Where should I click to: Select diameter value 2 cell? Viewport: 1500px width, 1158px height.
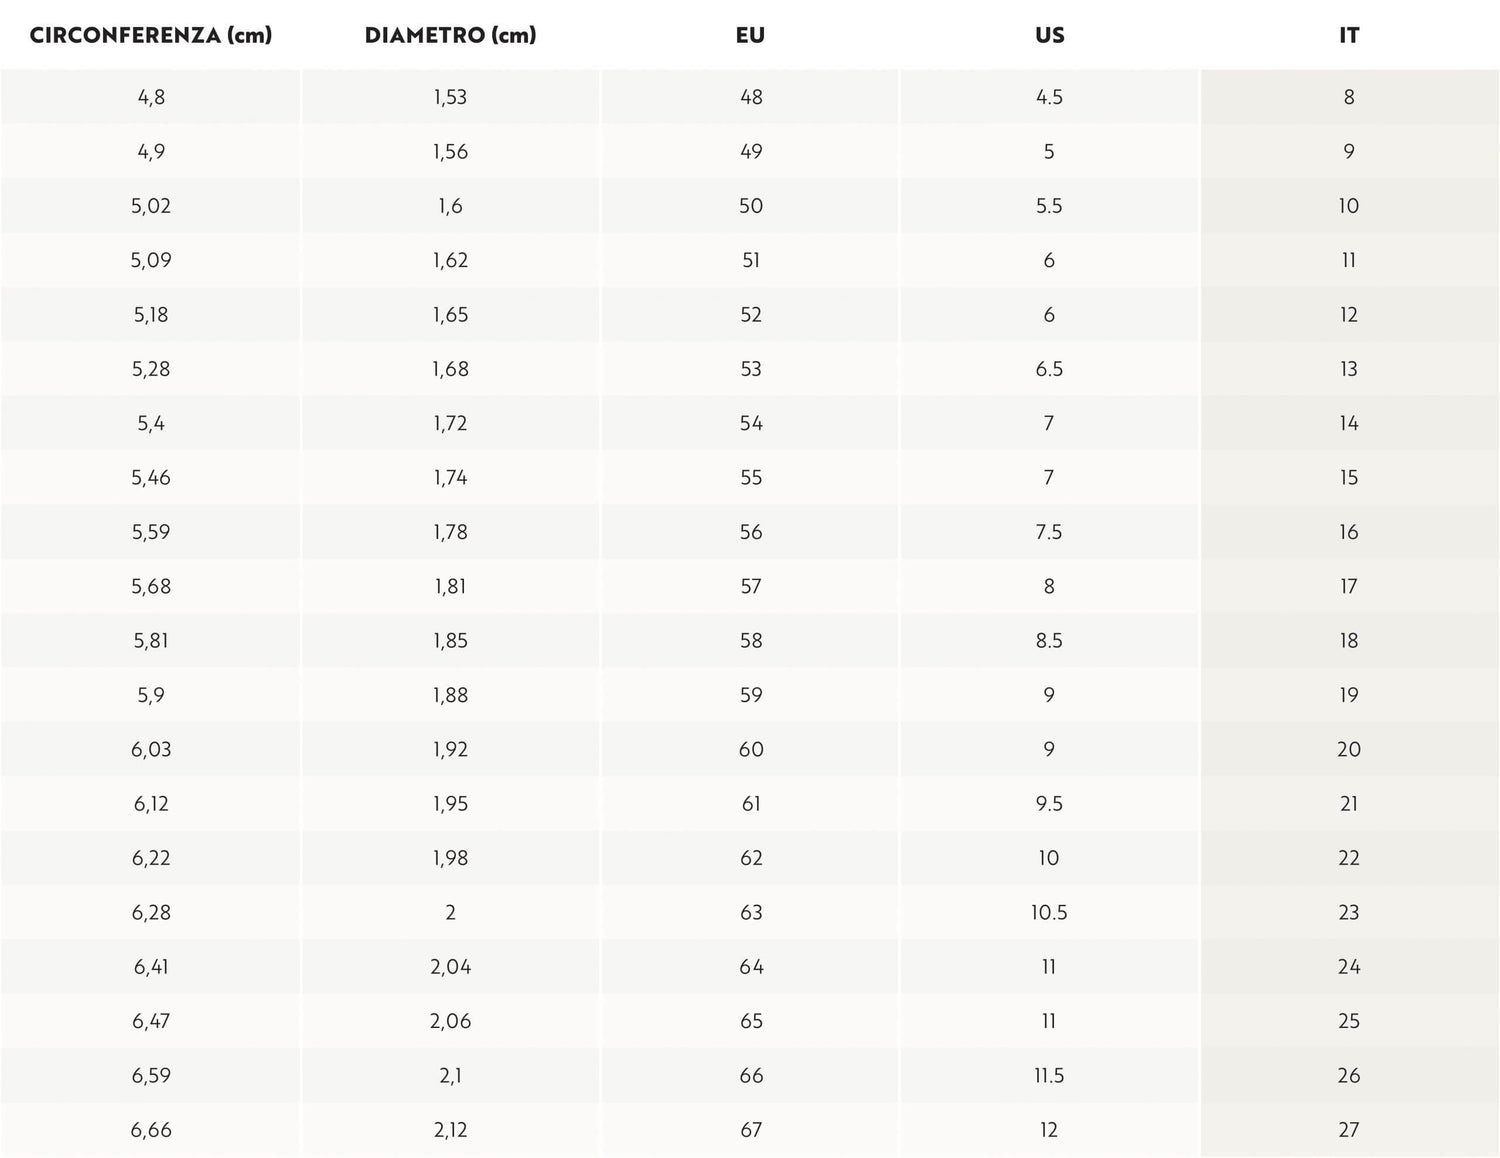[450, 912]
